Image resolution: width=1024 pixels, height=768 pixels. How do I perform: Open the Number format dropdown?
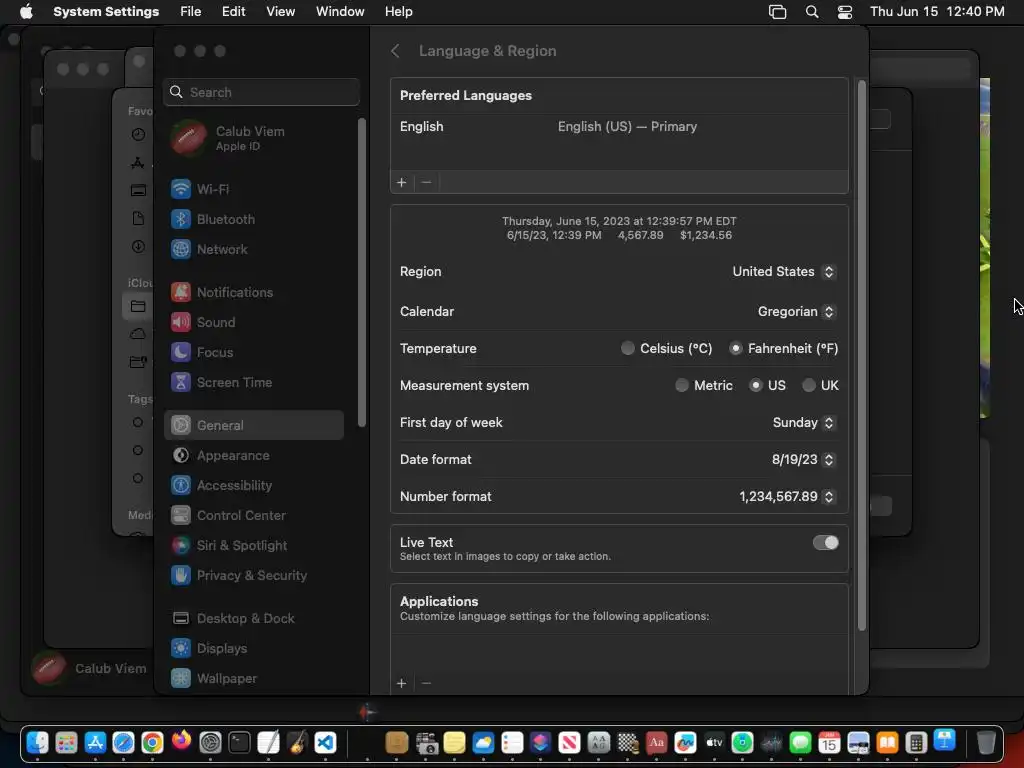[x=787, y=497]
